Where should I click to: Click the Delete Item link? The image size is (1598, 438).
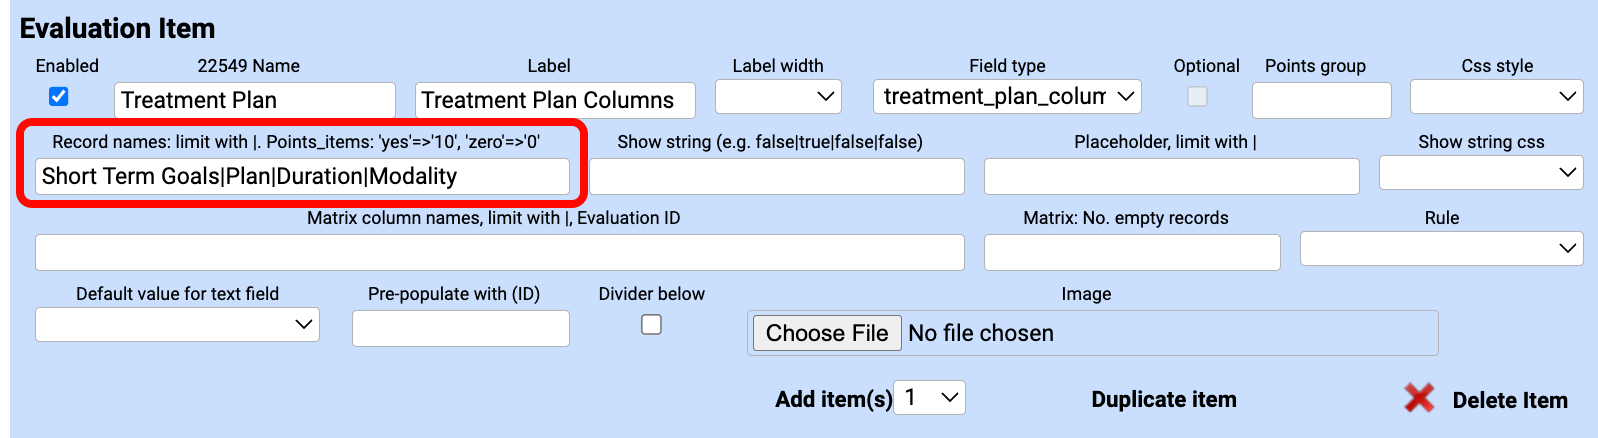1509,400
